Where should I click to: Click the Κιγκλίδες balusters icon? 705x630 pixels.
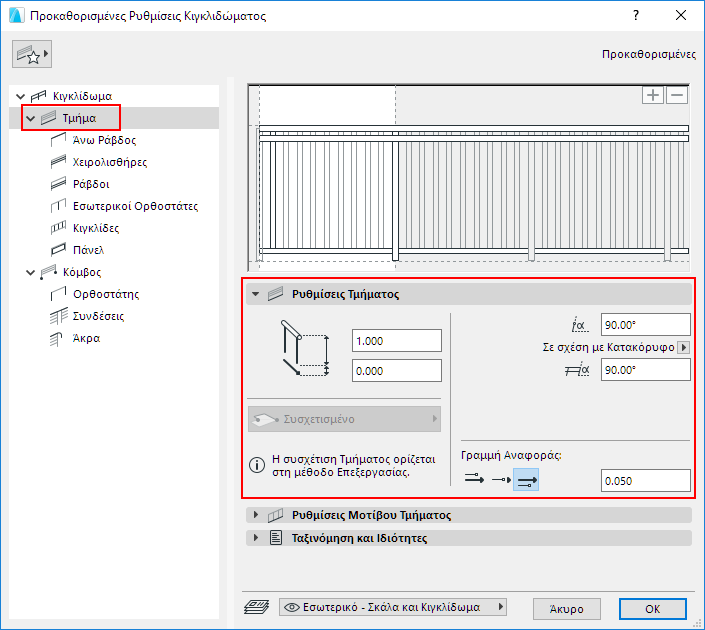click(x=58, y=228)
